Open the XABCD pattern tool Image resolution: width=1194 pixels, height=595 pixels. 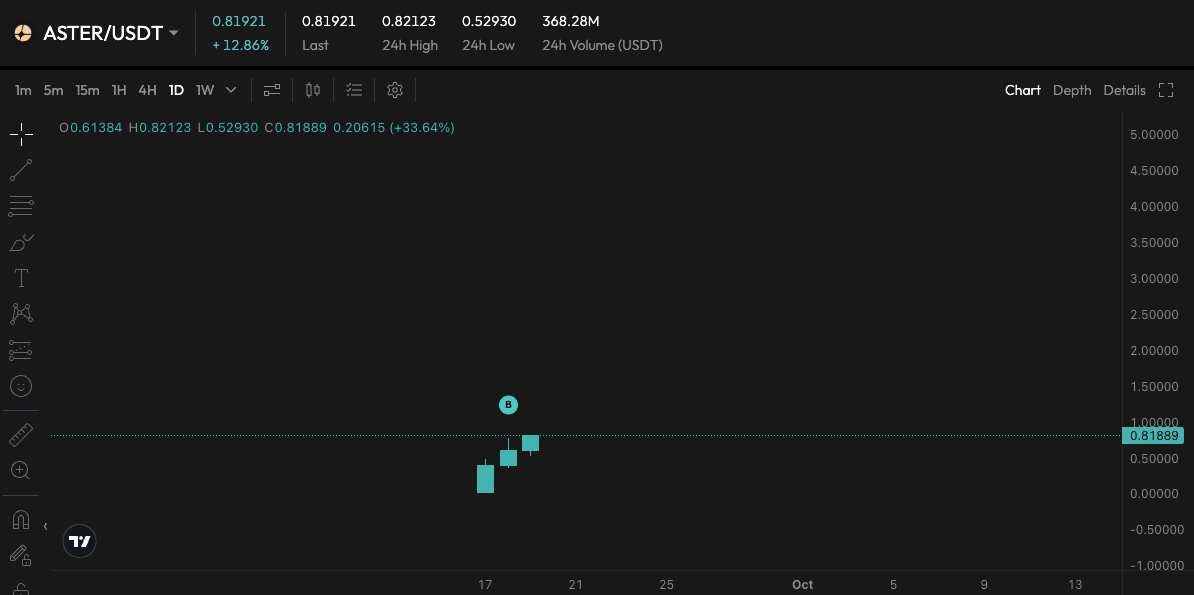pos(21,314)
